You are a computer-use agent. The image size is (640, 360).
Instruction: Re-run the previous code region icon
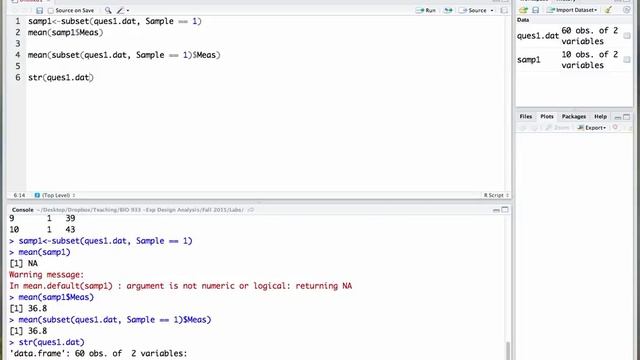448,10
